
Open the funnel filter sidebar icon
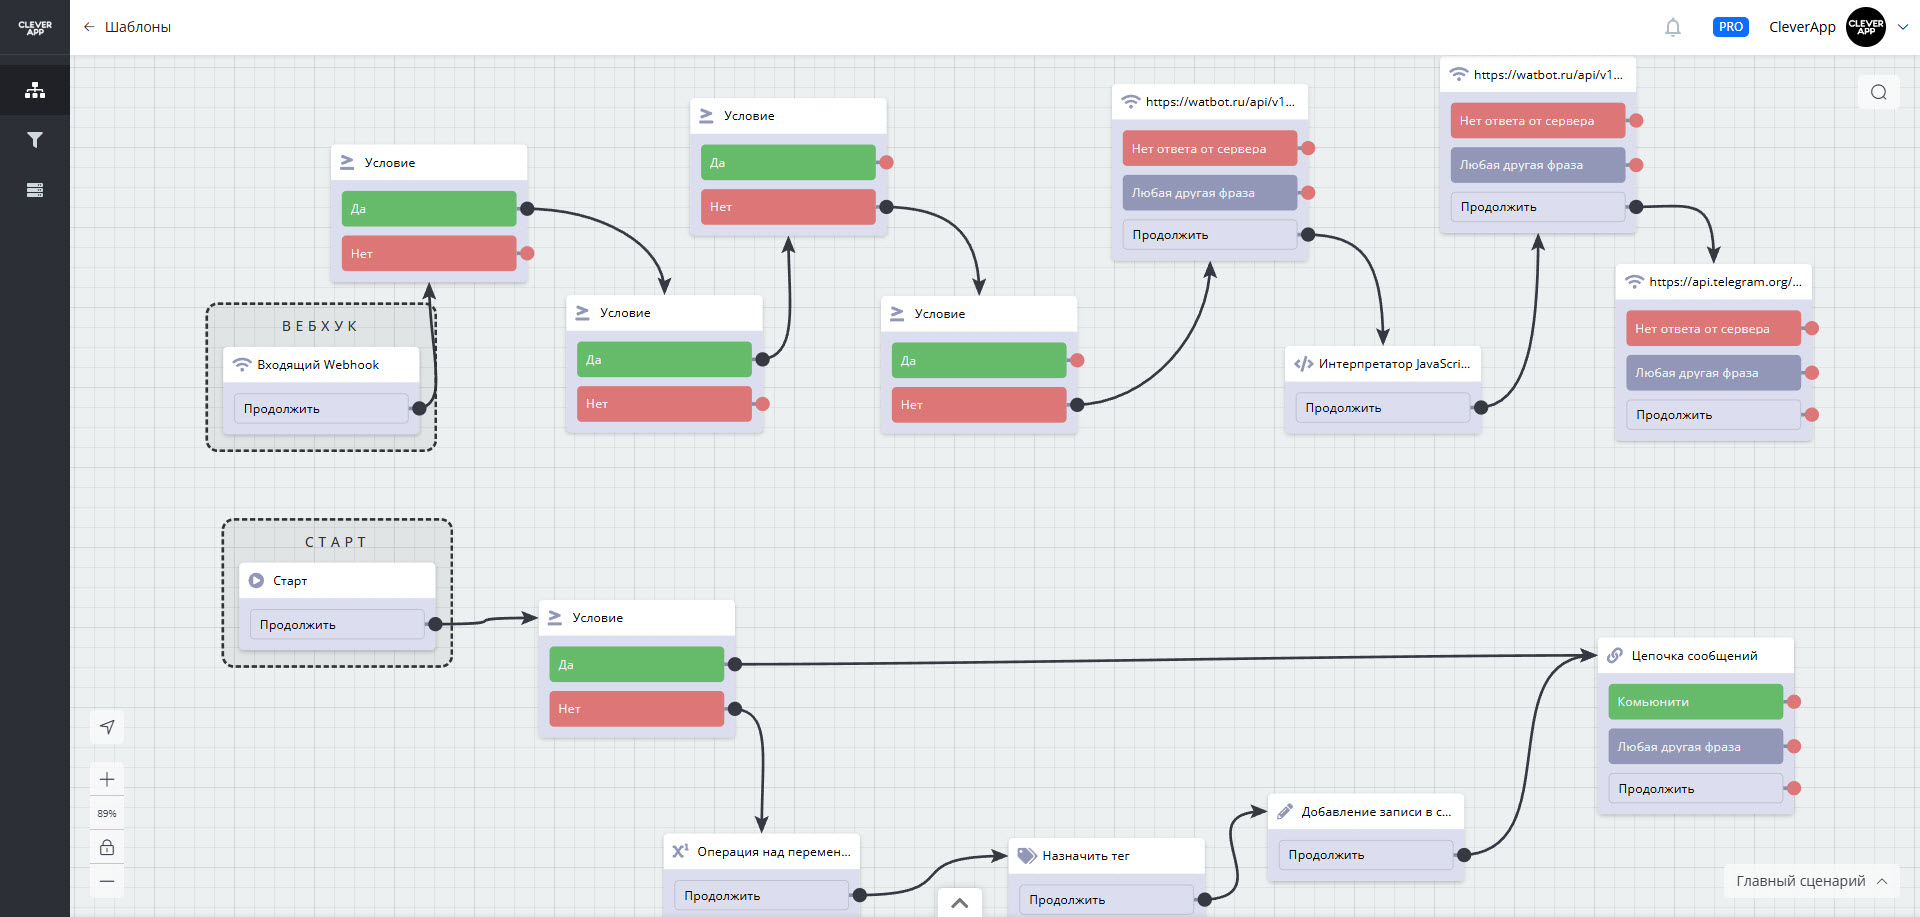[35, 140]
